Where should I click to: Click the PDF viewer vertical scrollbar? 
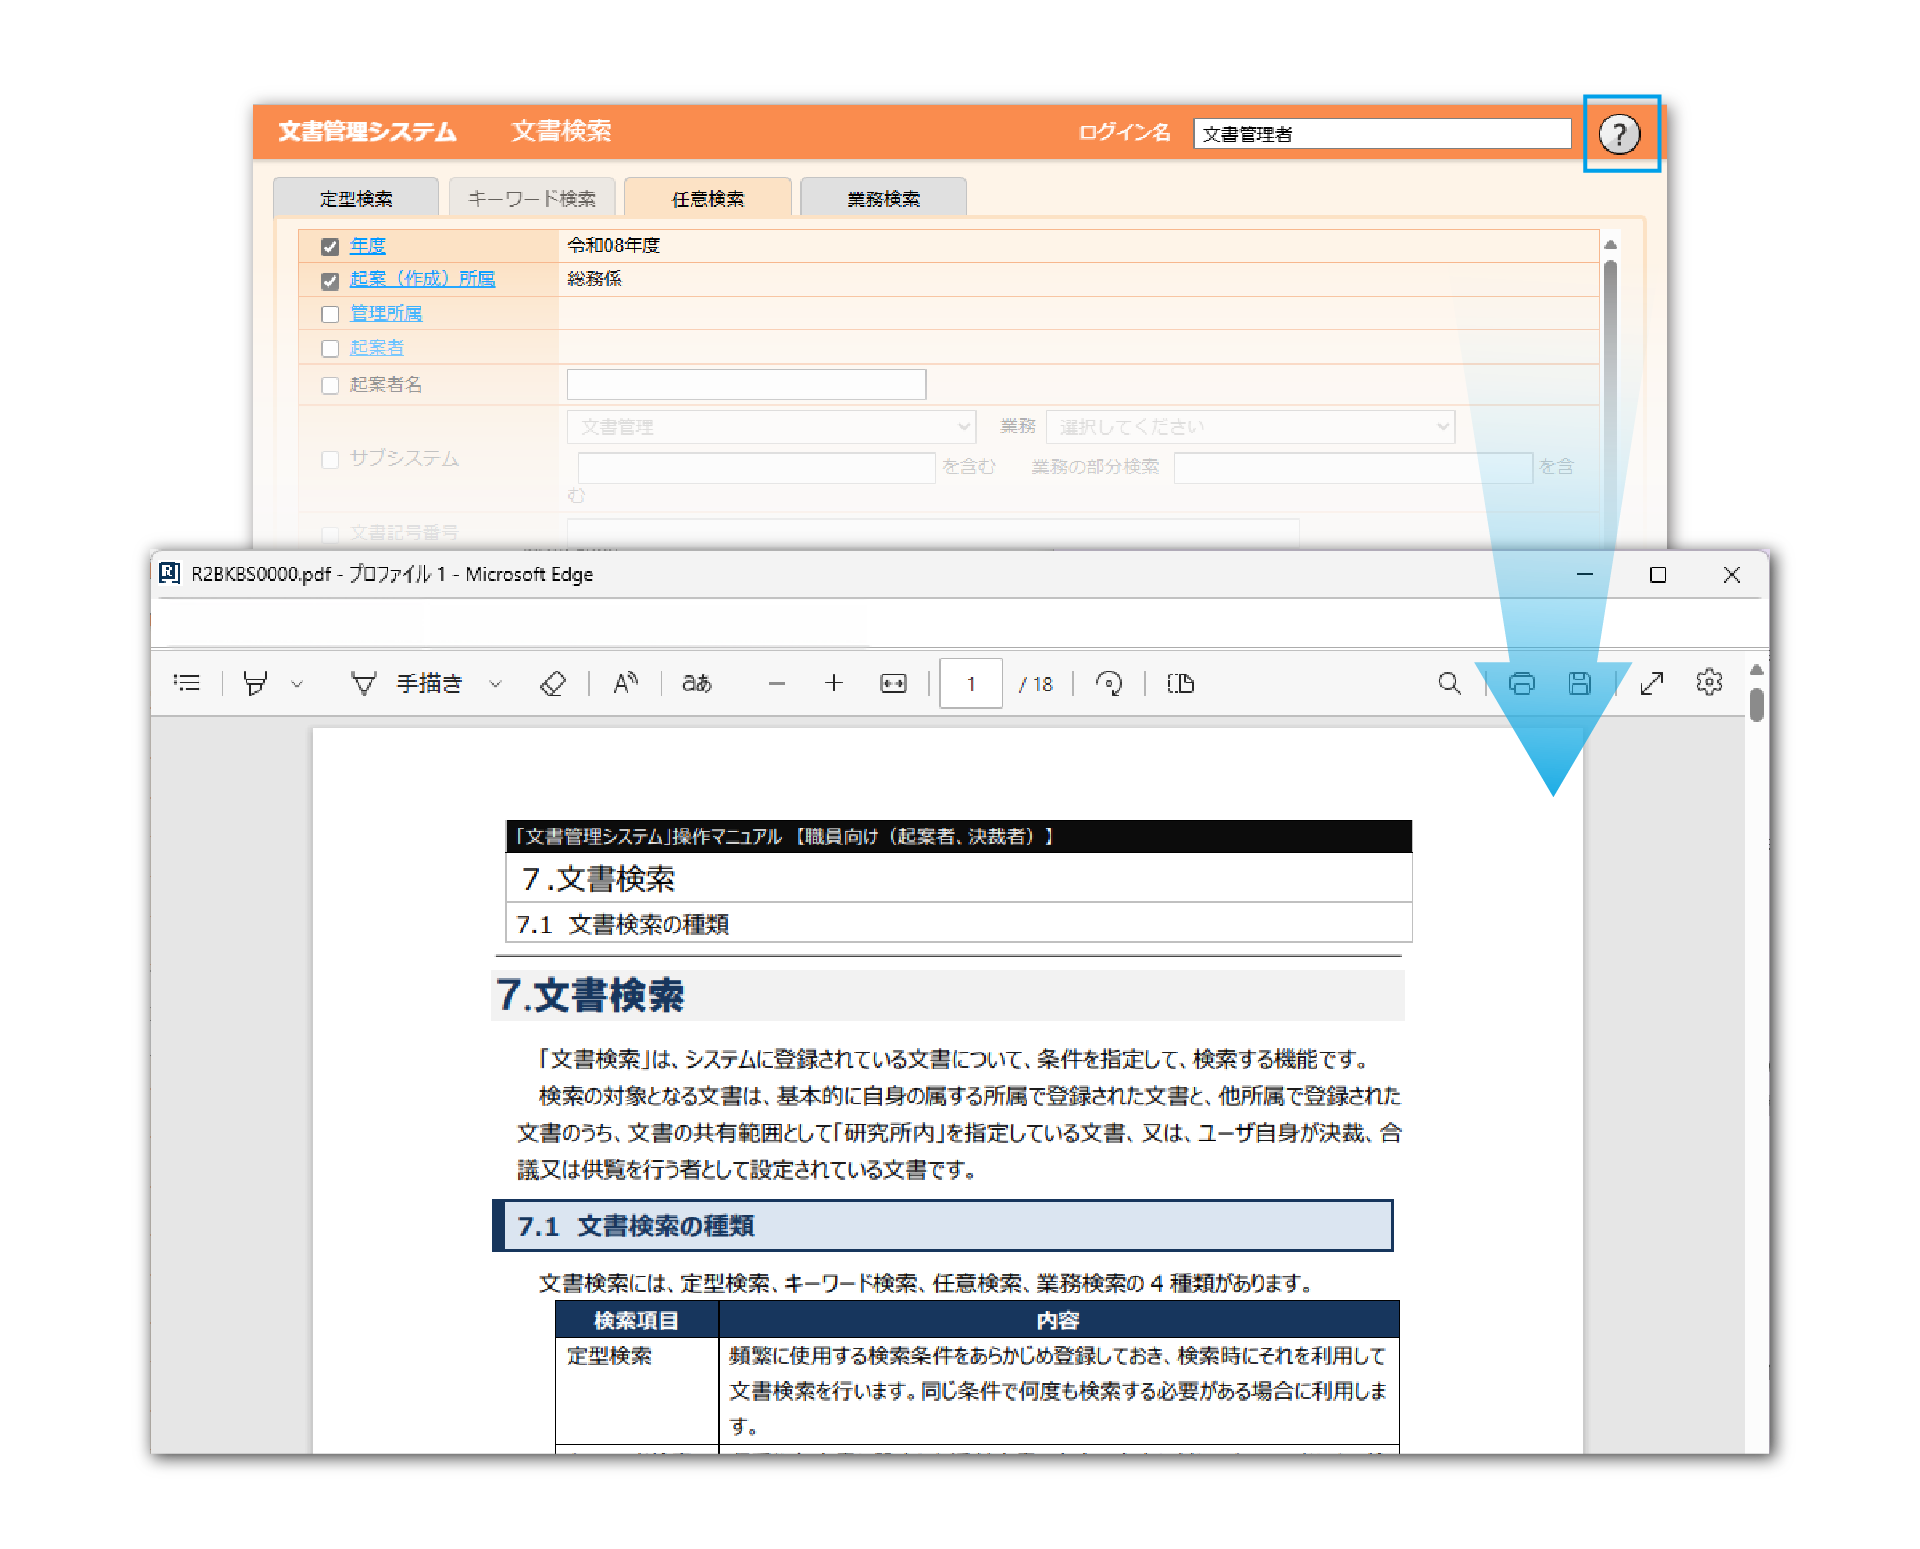[1757, 704]
